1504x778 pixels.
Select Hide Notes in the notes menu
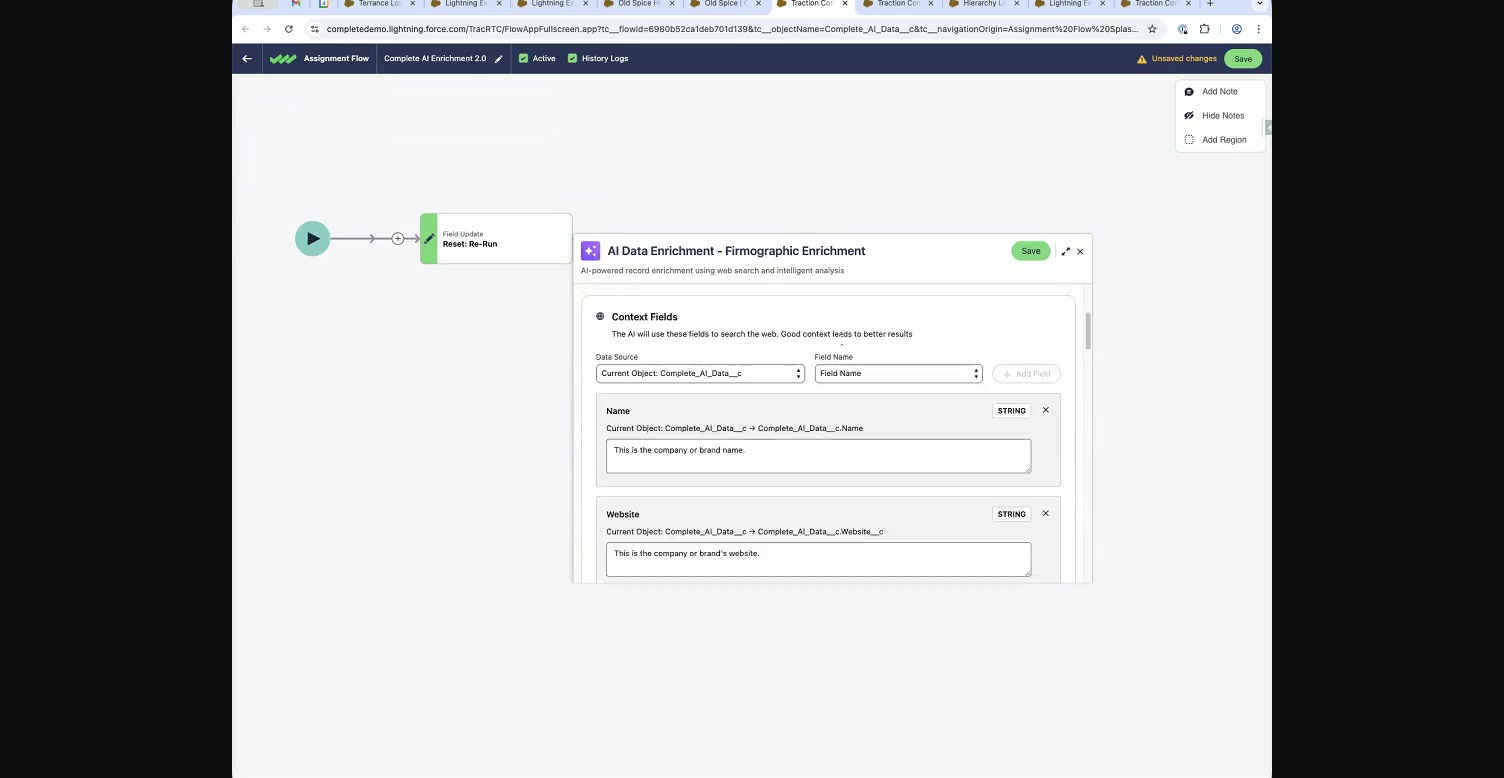coord(1222,115)
